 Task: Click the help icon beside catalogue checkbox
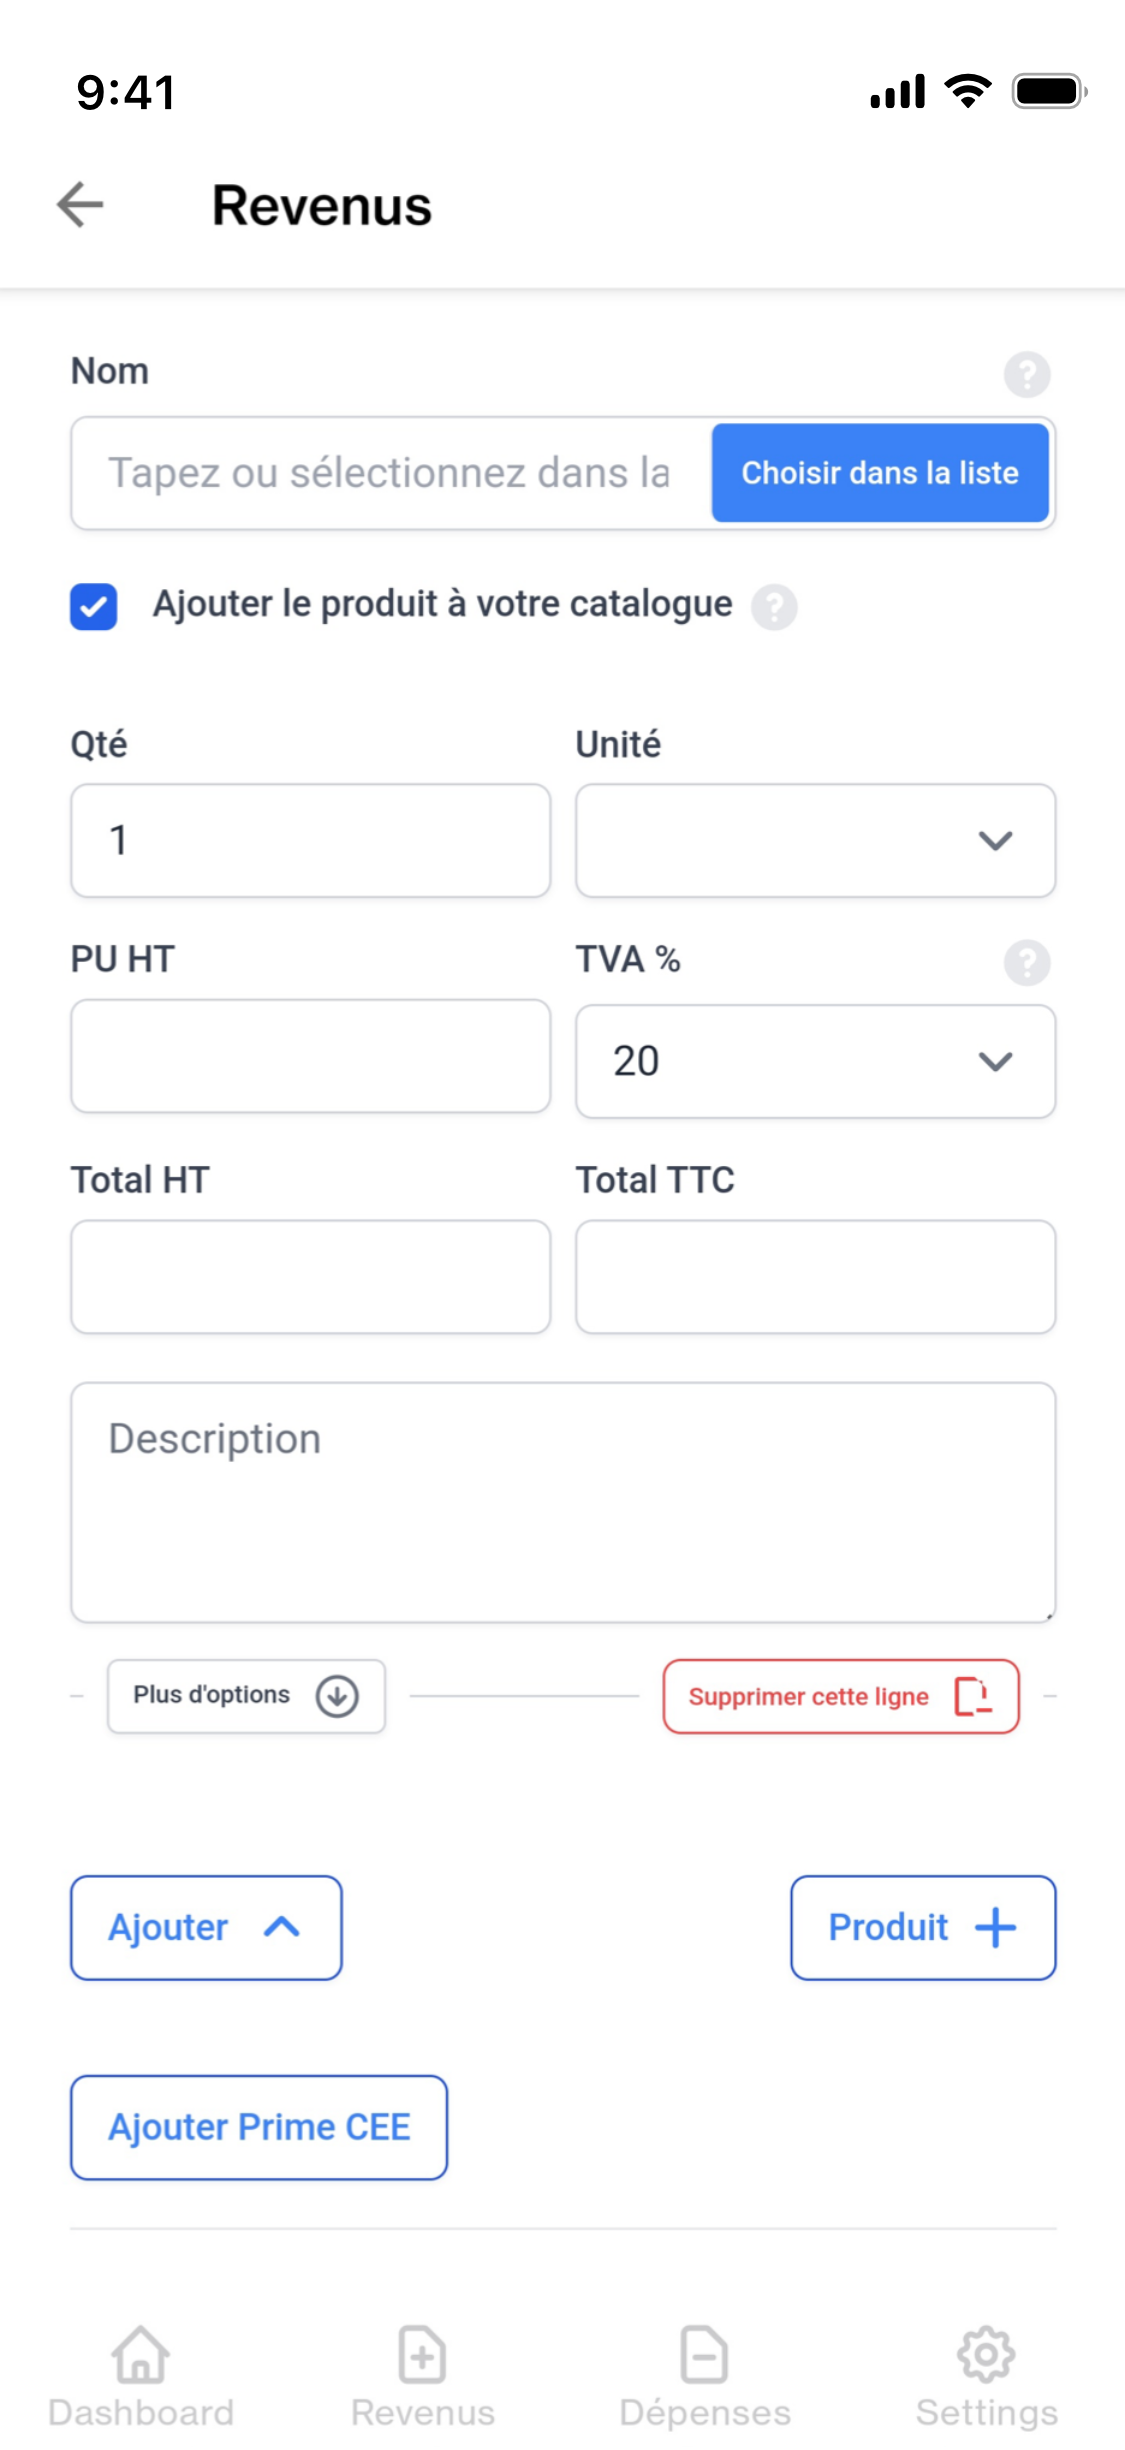click(773, 604)
